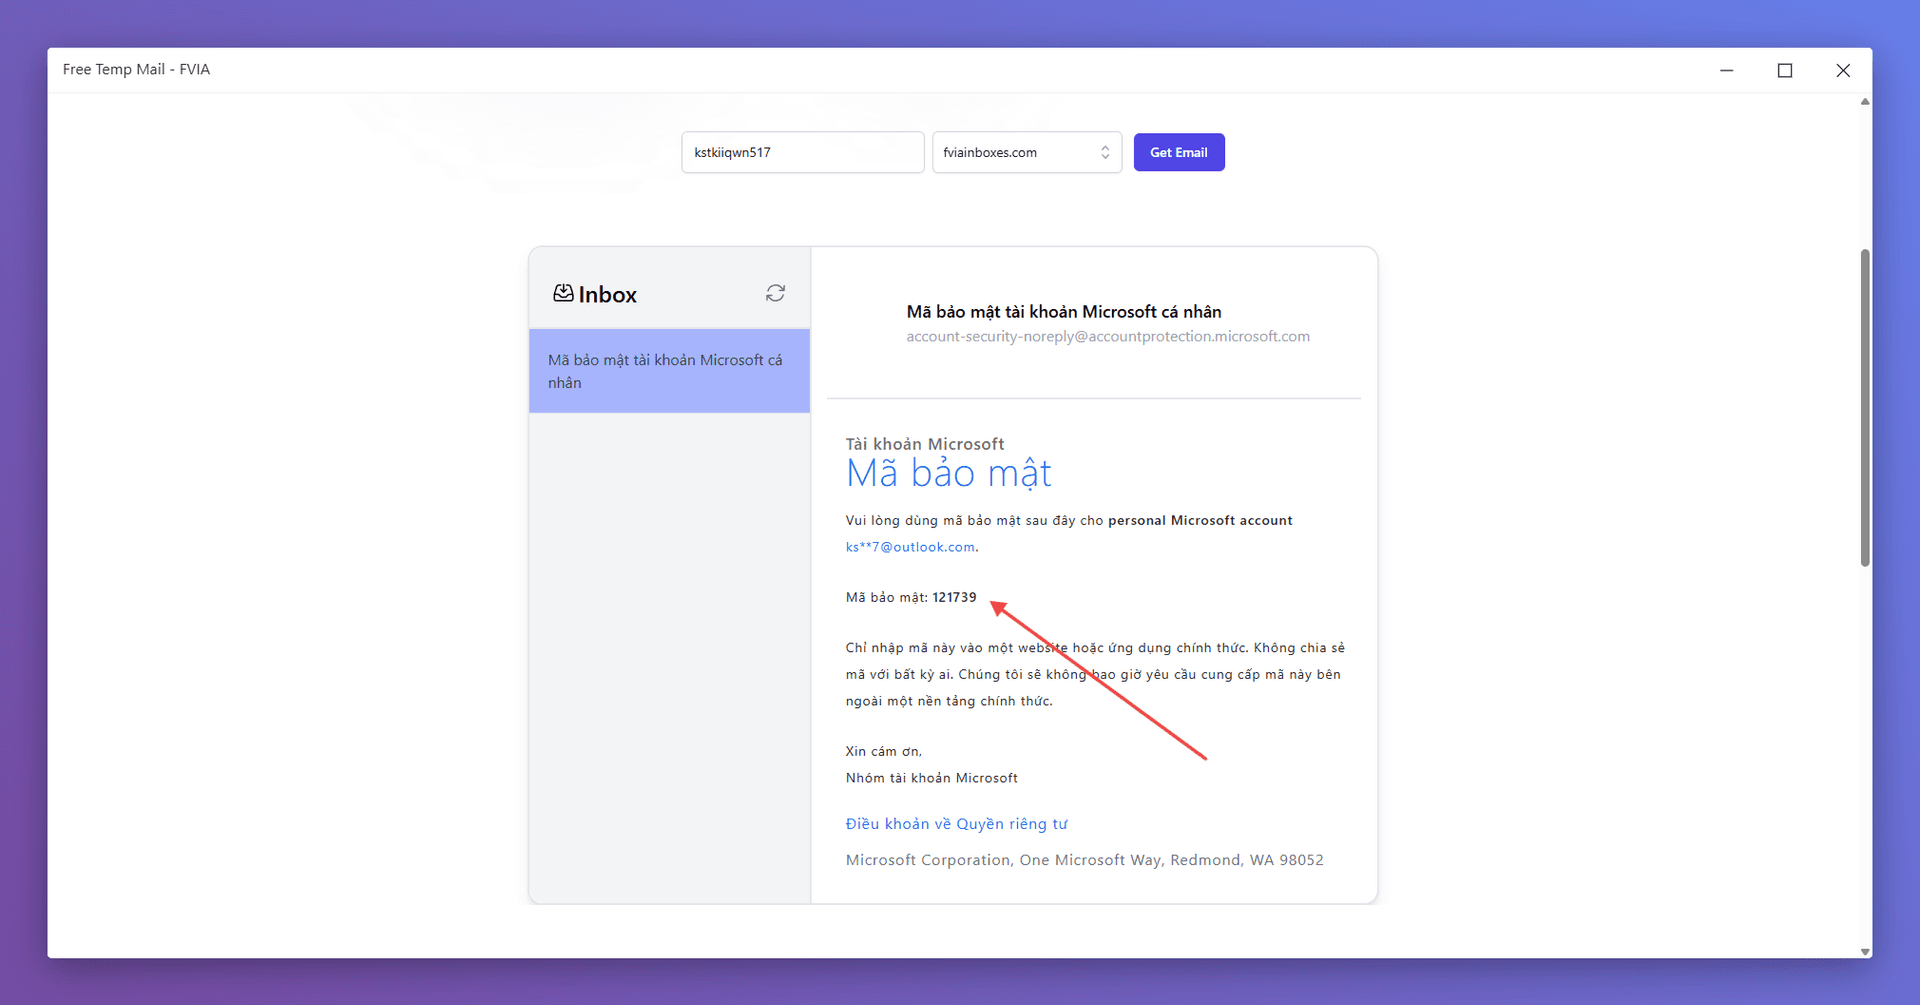
Task: Click the scroll down arrow
Action: coord(1864,951)
